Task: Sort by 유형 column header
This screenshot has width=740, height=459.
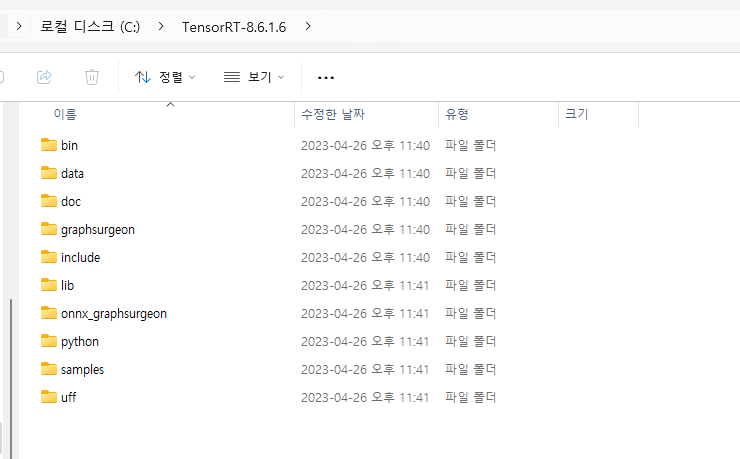Action: pyautogui.click(x=456, y=114)
